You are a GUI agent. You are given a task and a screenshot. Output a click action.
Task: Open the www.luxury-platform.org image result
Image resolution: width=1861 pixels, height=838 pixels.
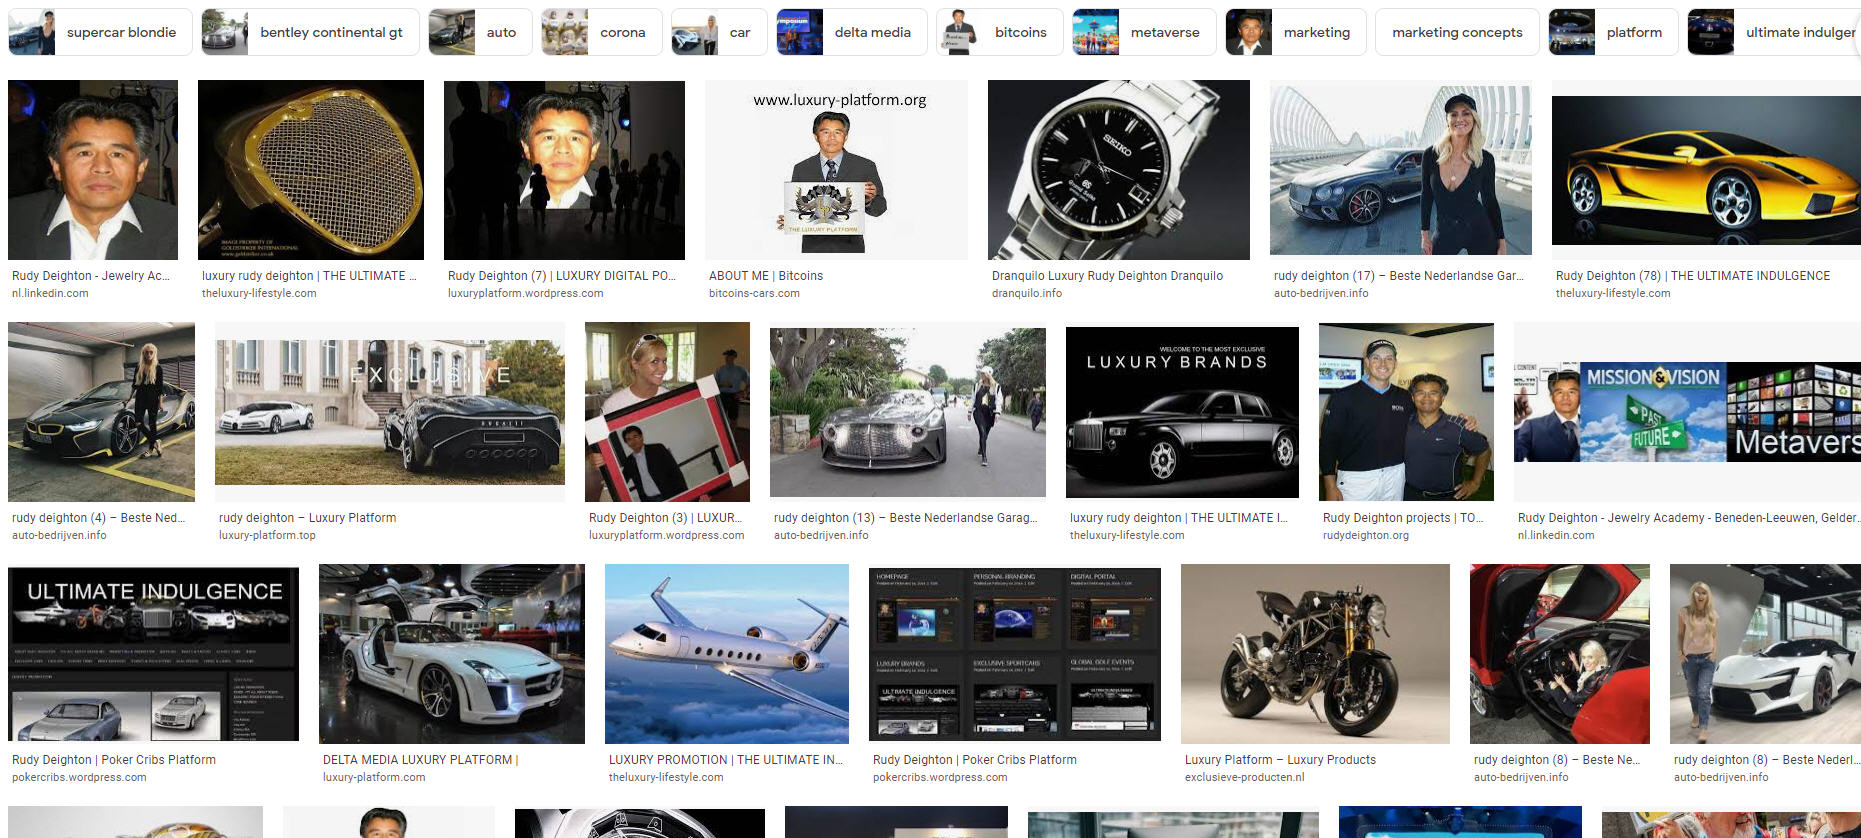tap(836, 170)
